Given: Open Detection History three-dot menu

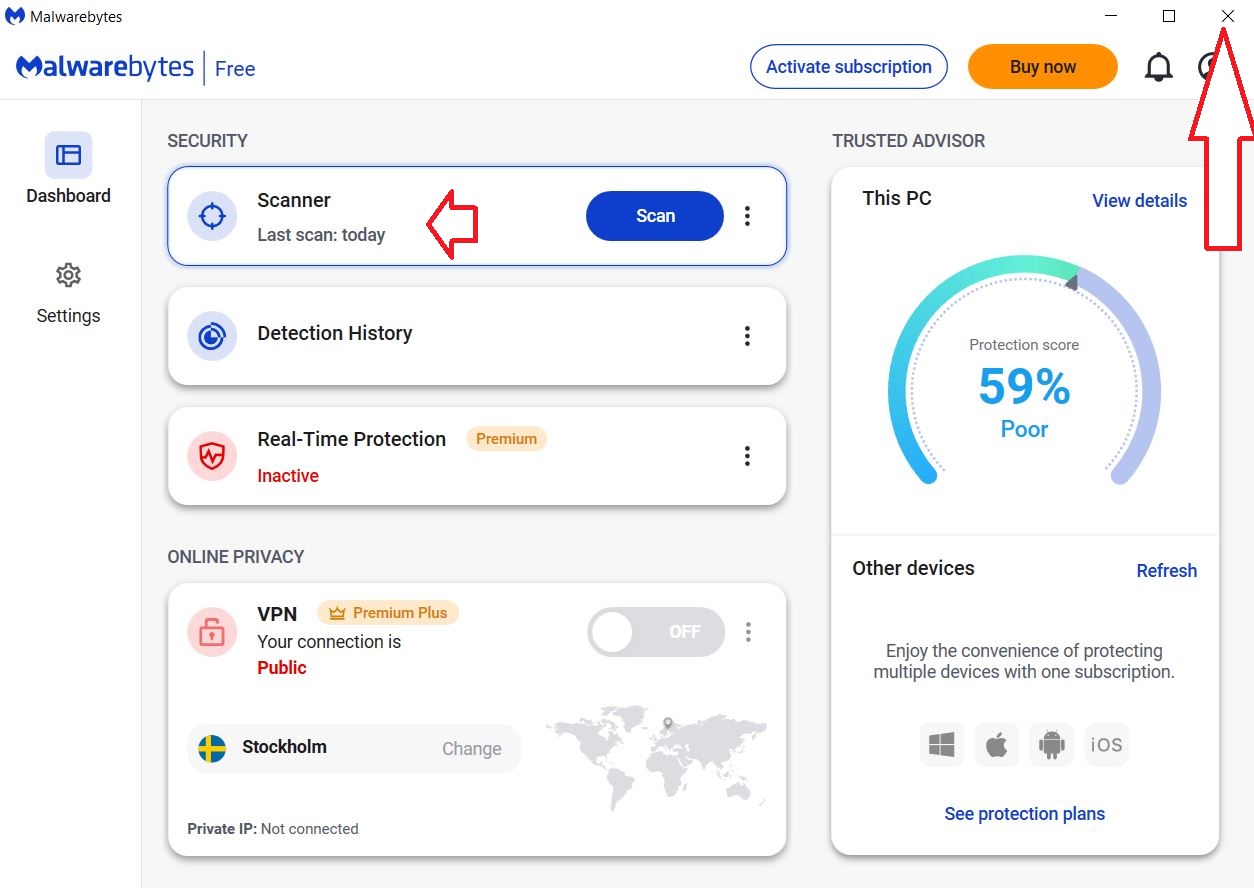Looking at the screenshot, I should [x=747, y=336].
